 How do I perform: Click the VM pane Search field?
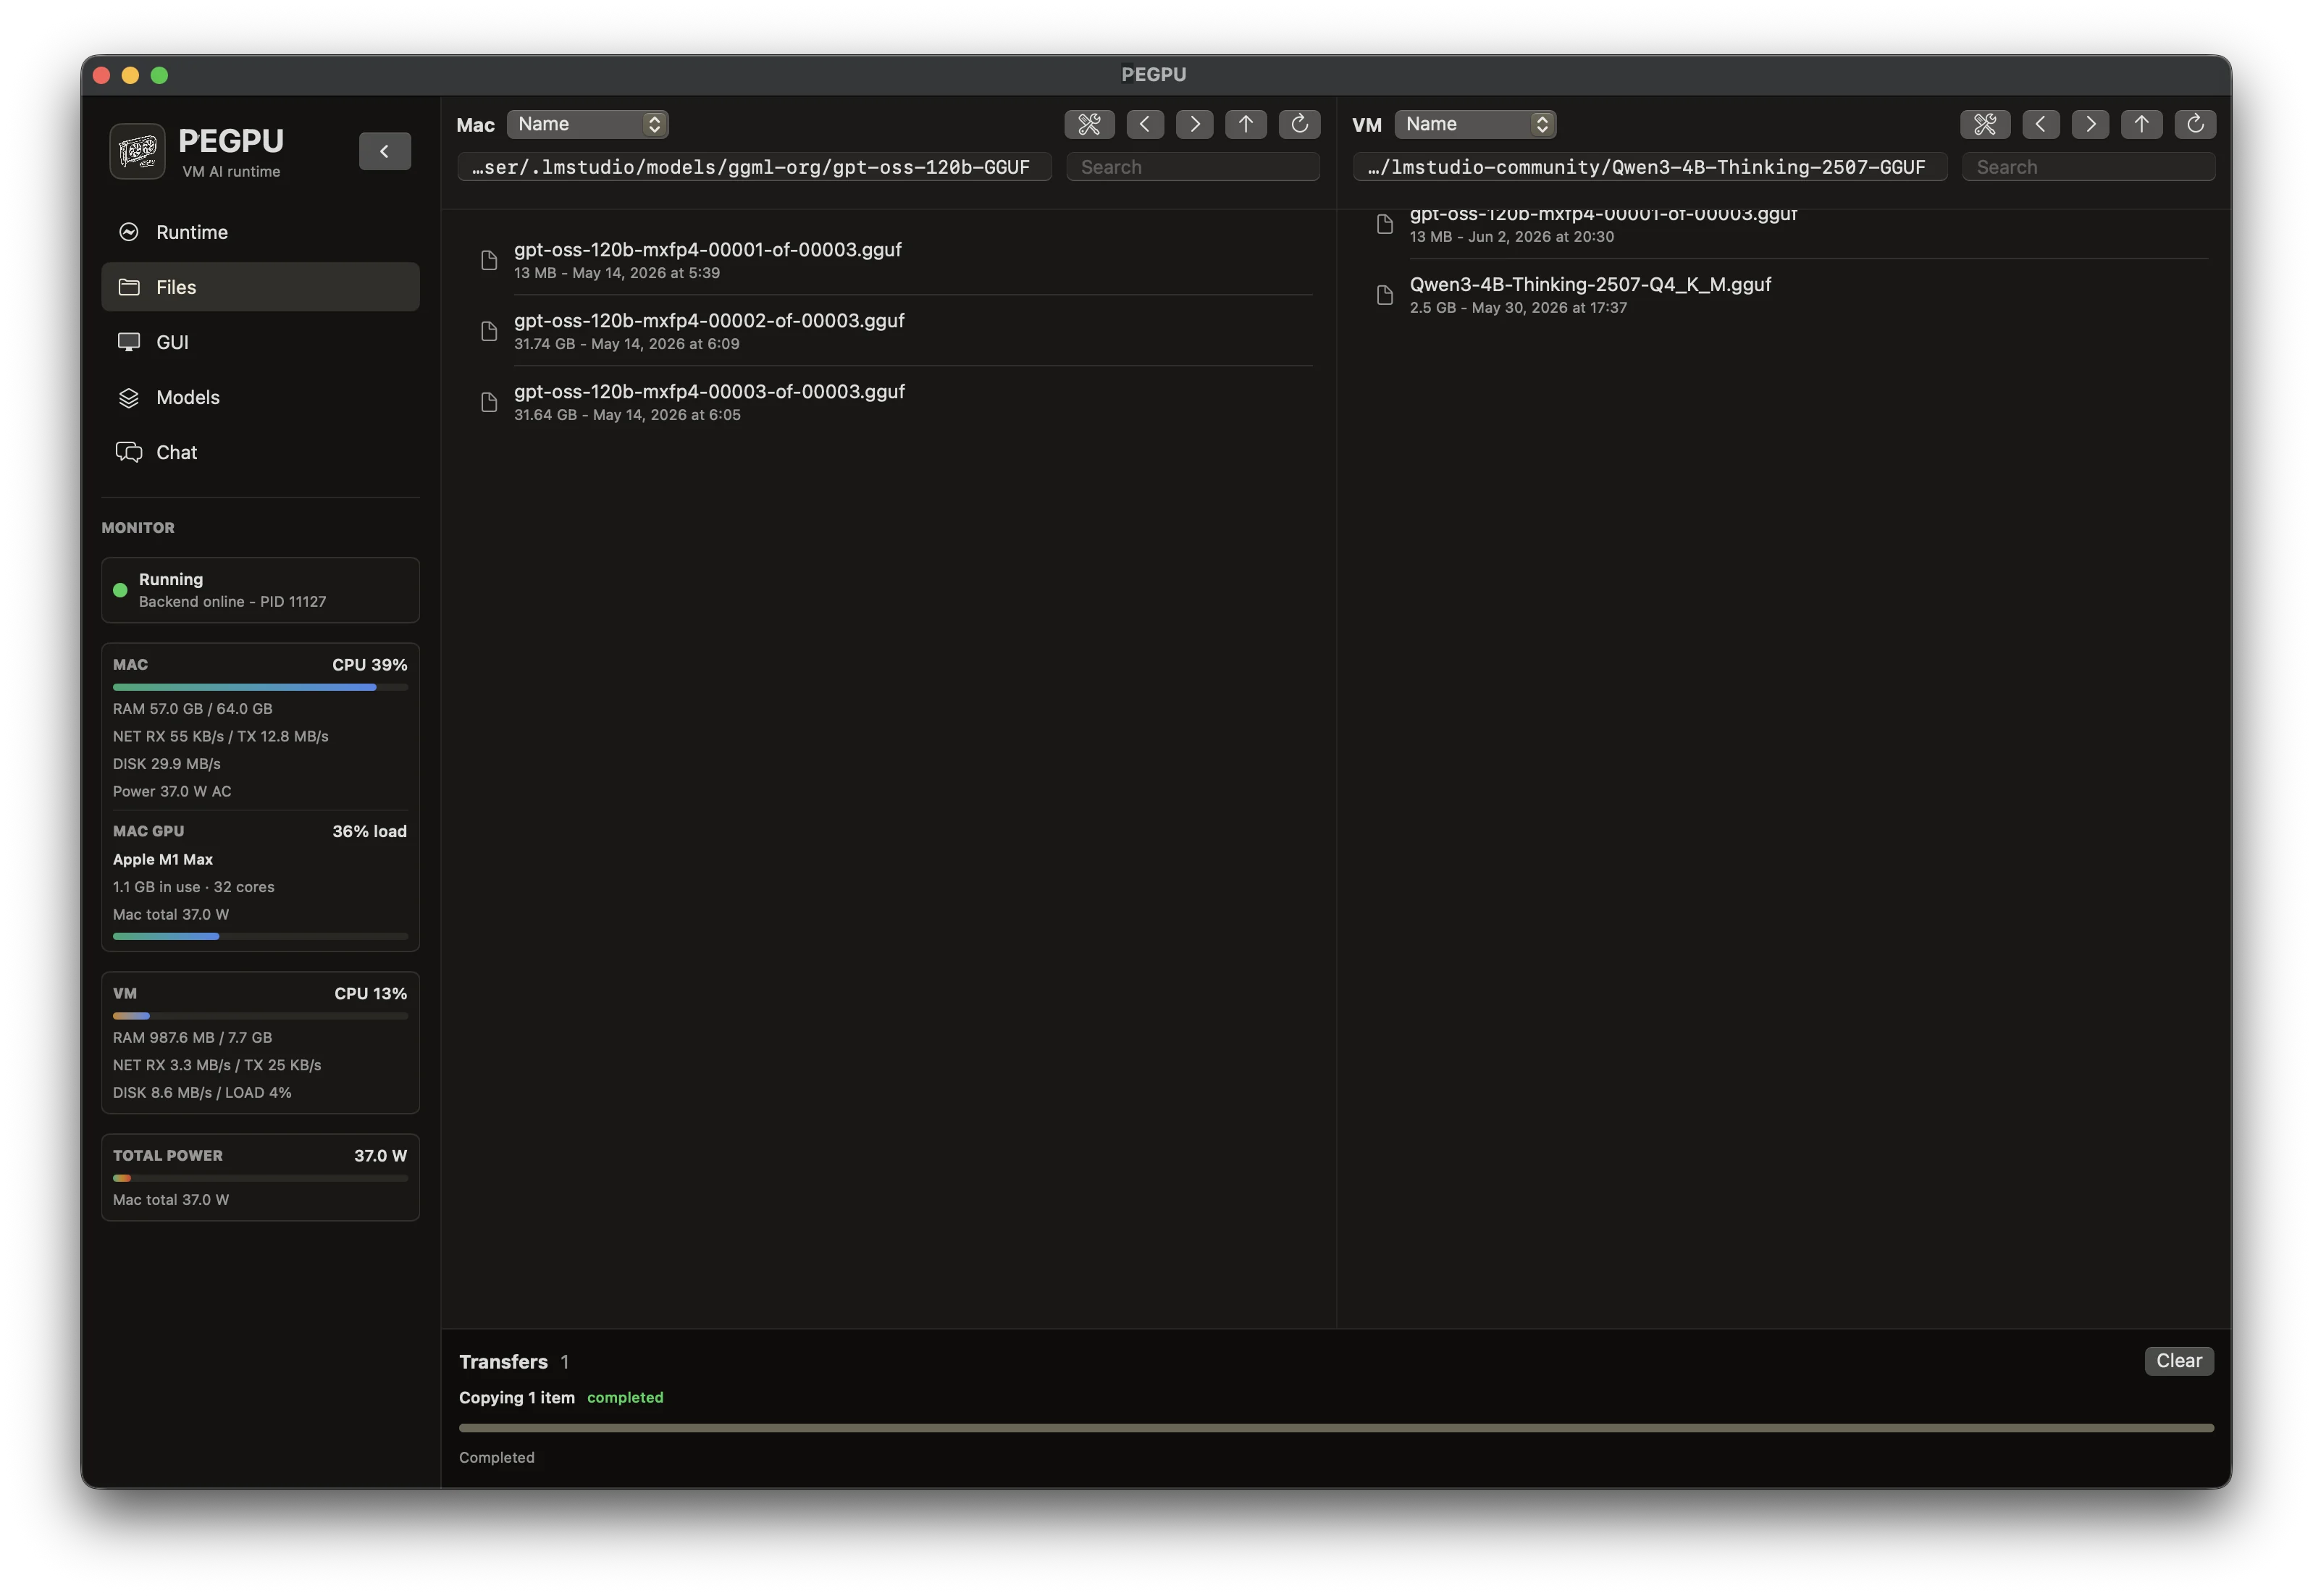click(x=2089, y=167)
